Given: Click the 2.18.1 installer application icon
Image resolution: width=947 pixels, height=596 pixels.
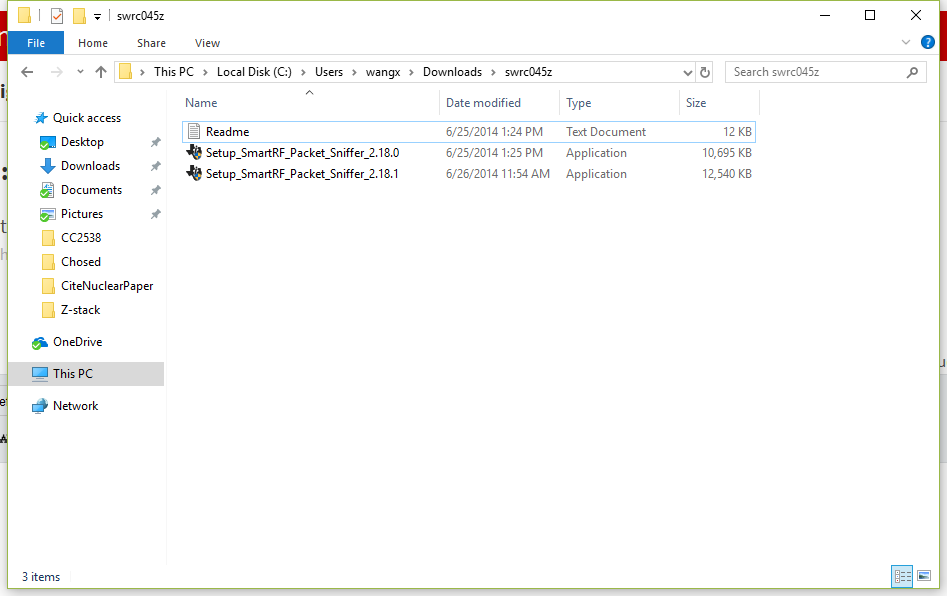Looking at the screenshot, I should tap(194, 173).
